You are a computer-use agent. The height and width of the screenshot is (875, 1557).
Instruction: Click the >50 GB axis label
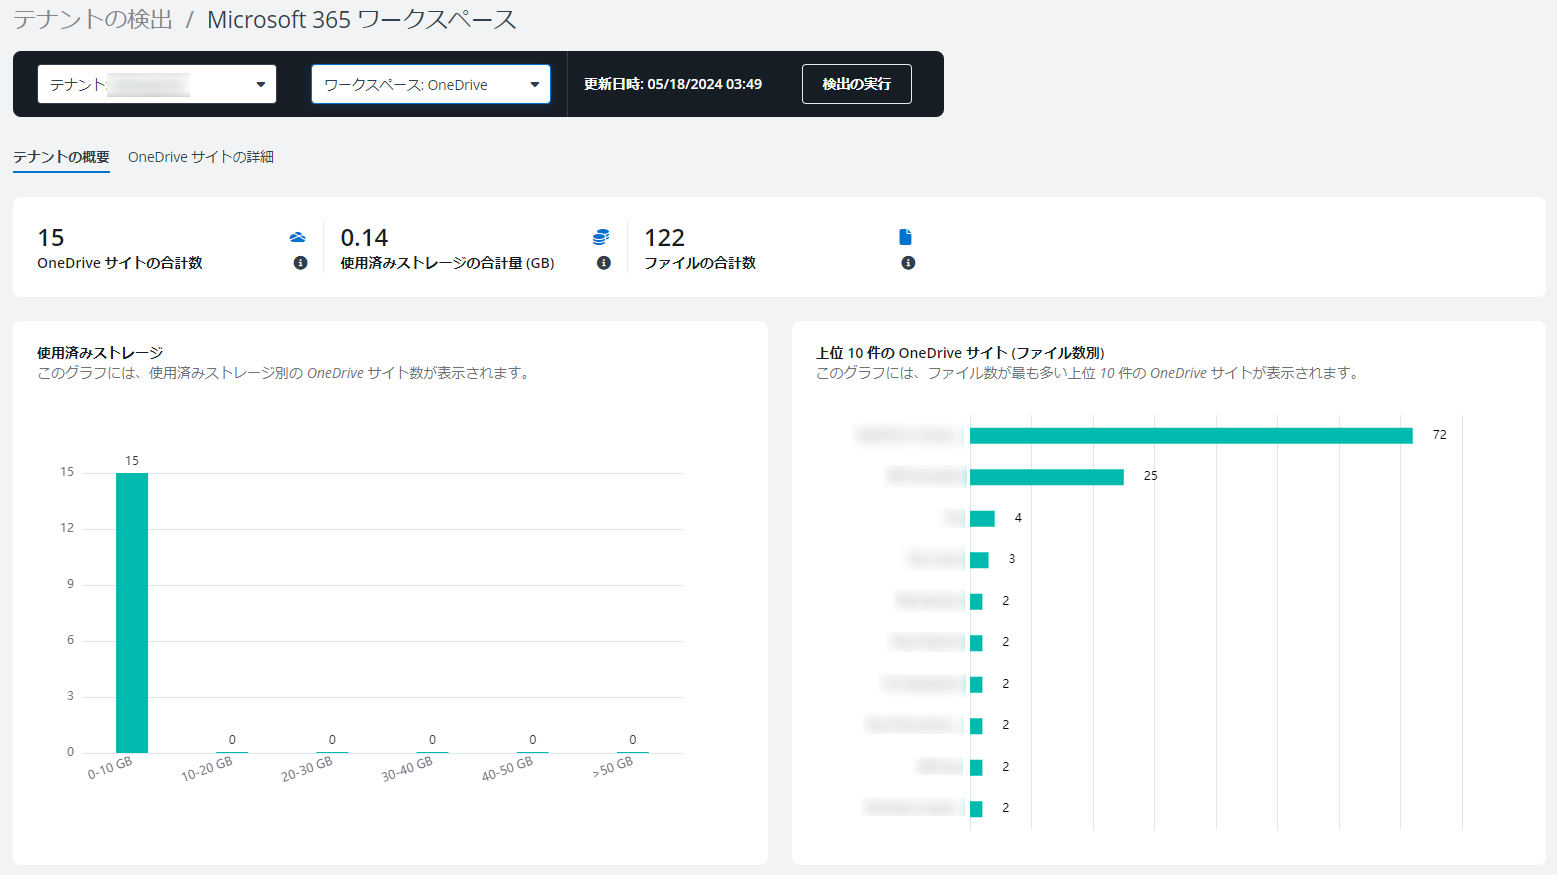[613, 768]
